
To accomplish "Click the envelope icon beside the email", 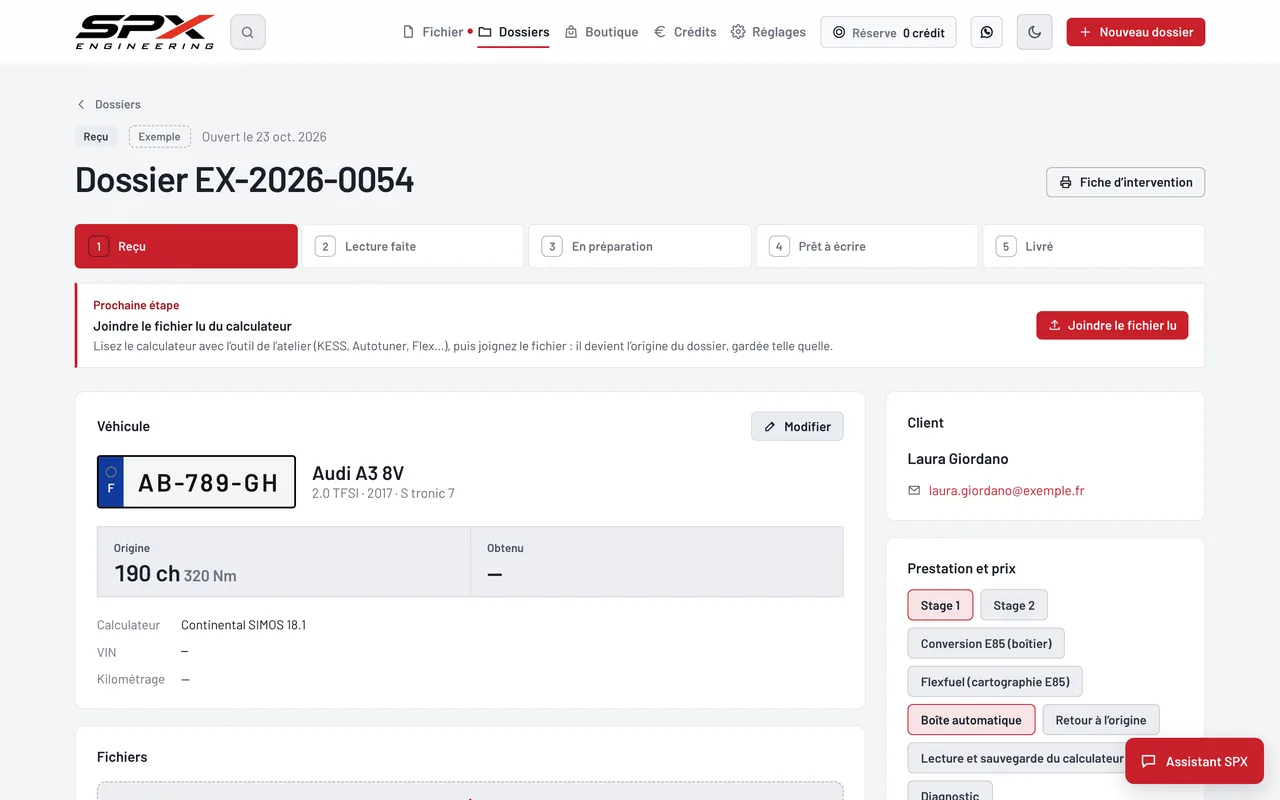I will (914, 491).
